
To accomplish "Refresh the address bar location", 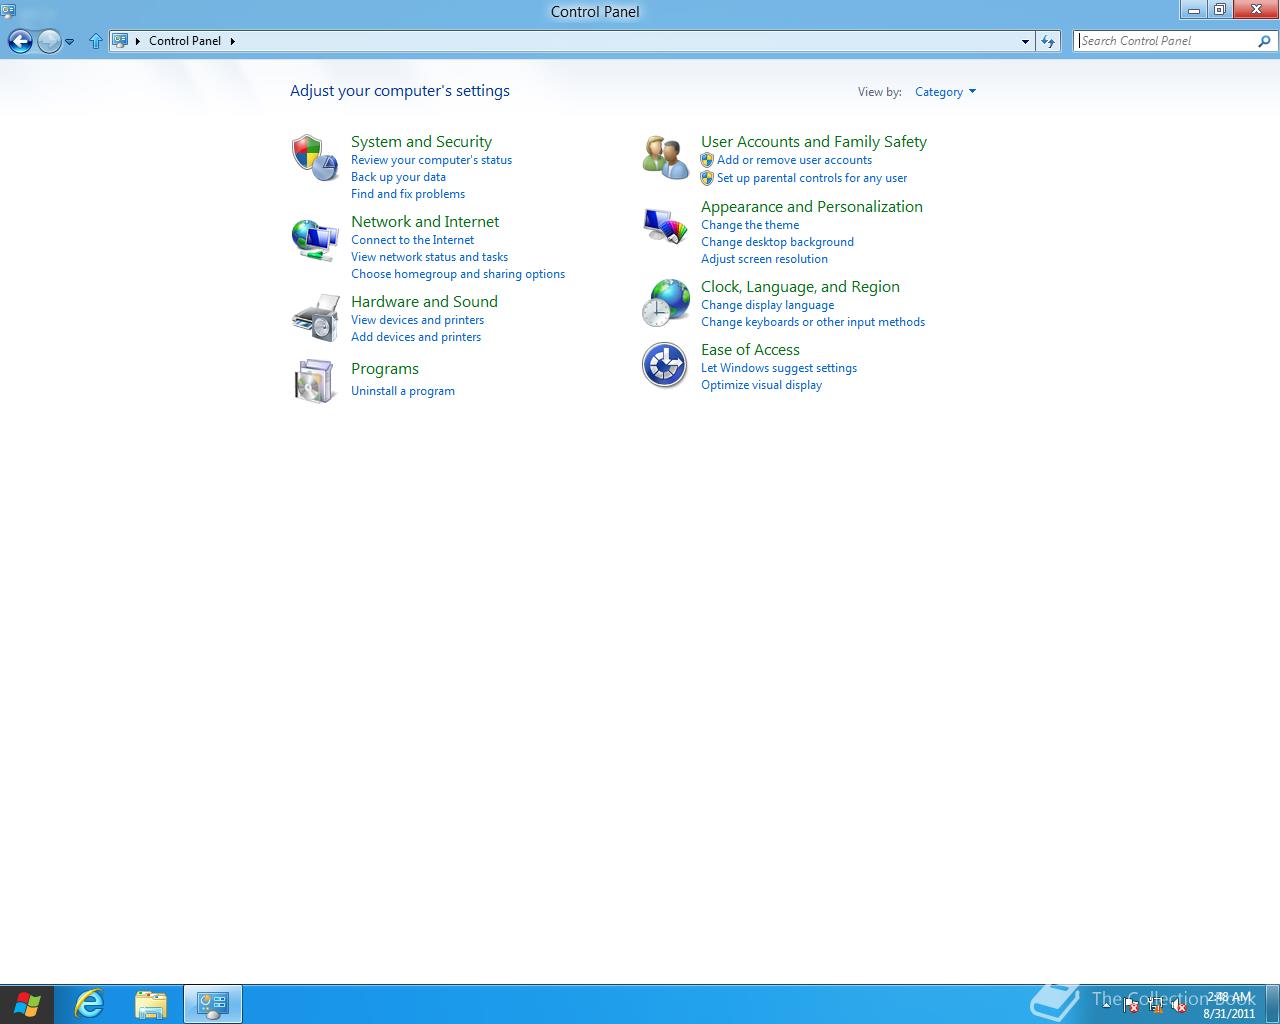I will [x=1048, y=41].
